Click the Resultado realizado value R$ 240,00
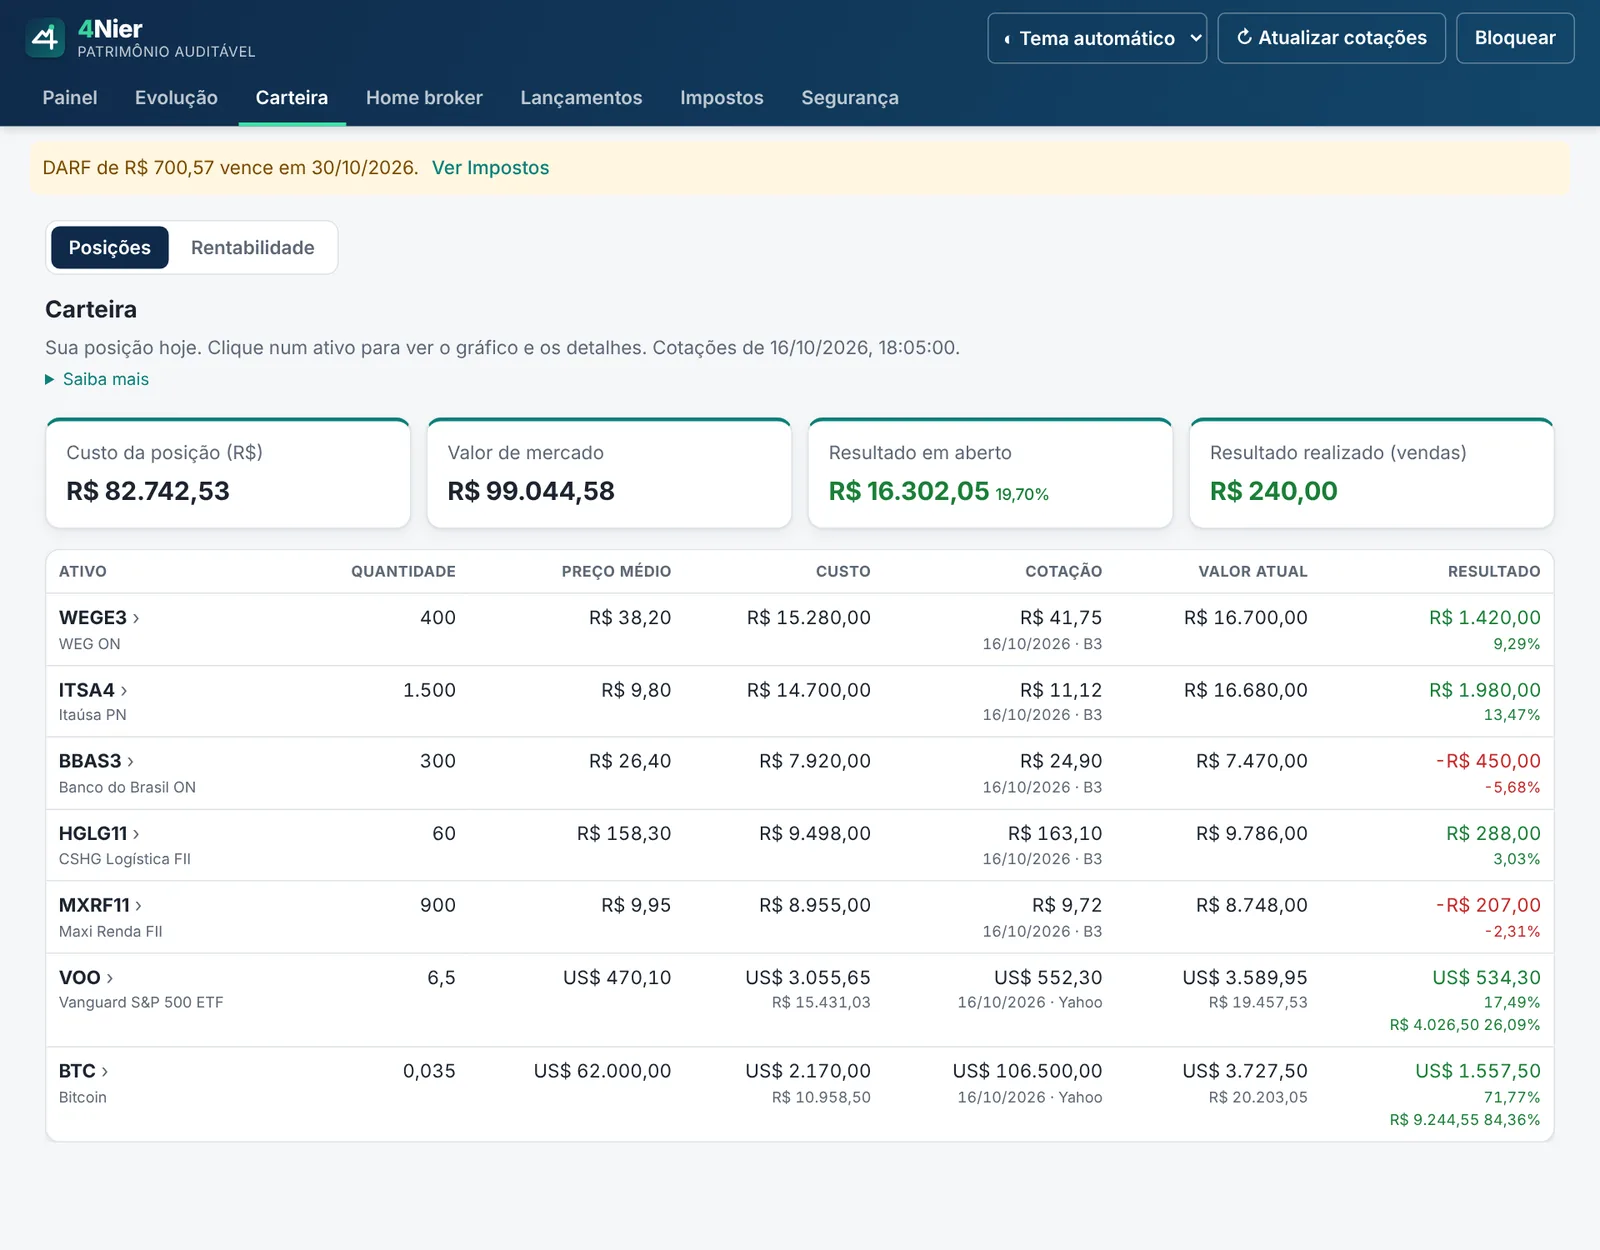 pos(1273,491)
